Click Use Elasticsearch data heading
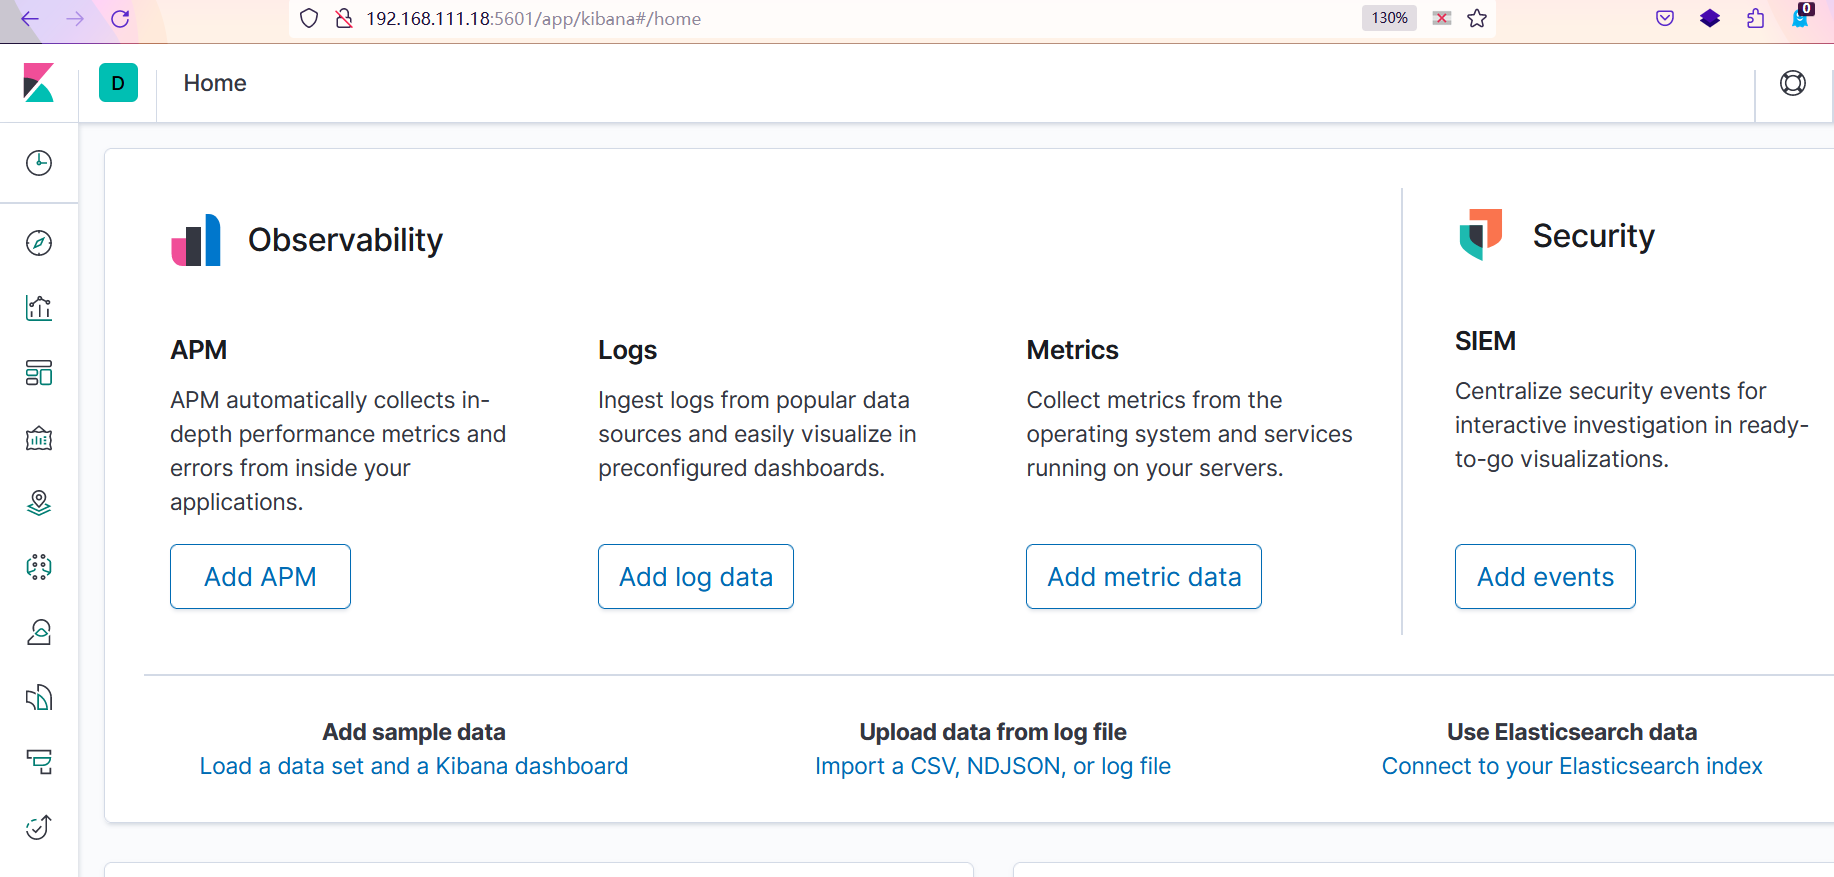The width and height of the screenshot is (1834, 877). 1572,732
